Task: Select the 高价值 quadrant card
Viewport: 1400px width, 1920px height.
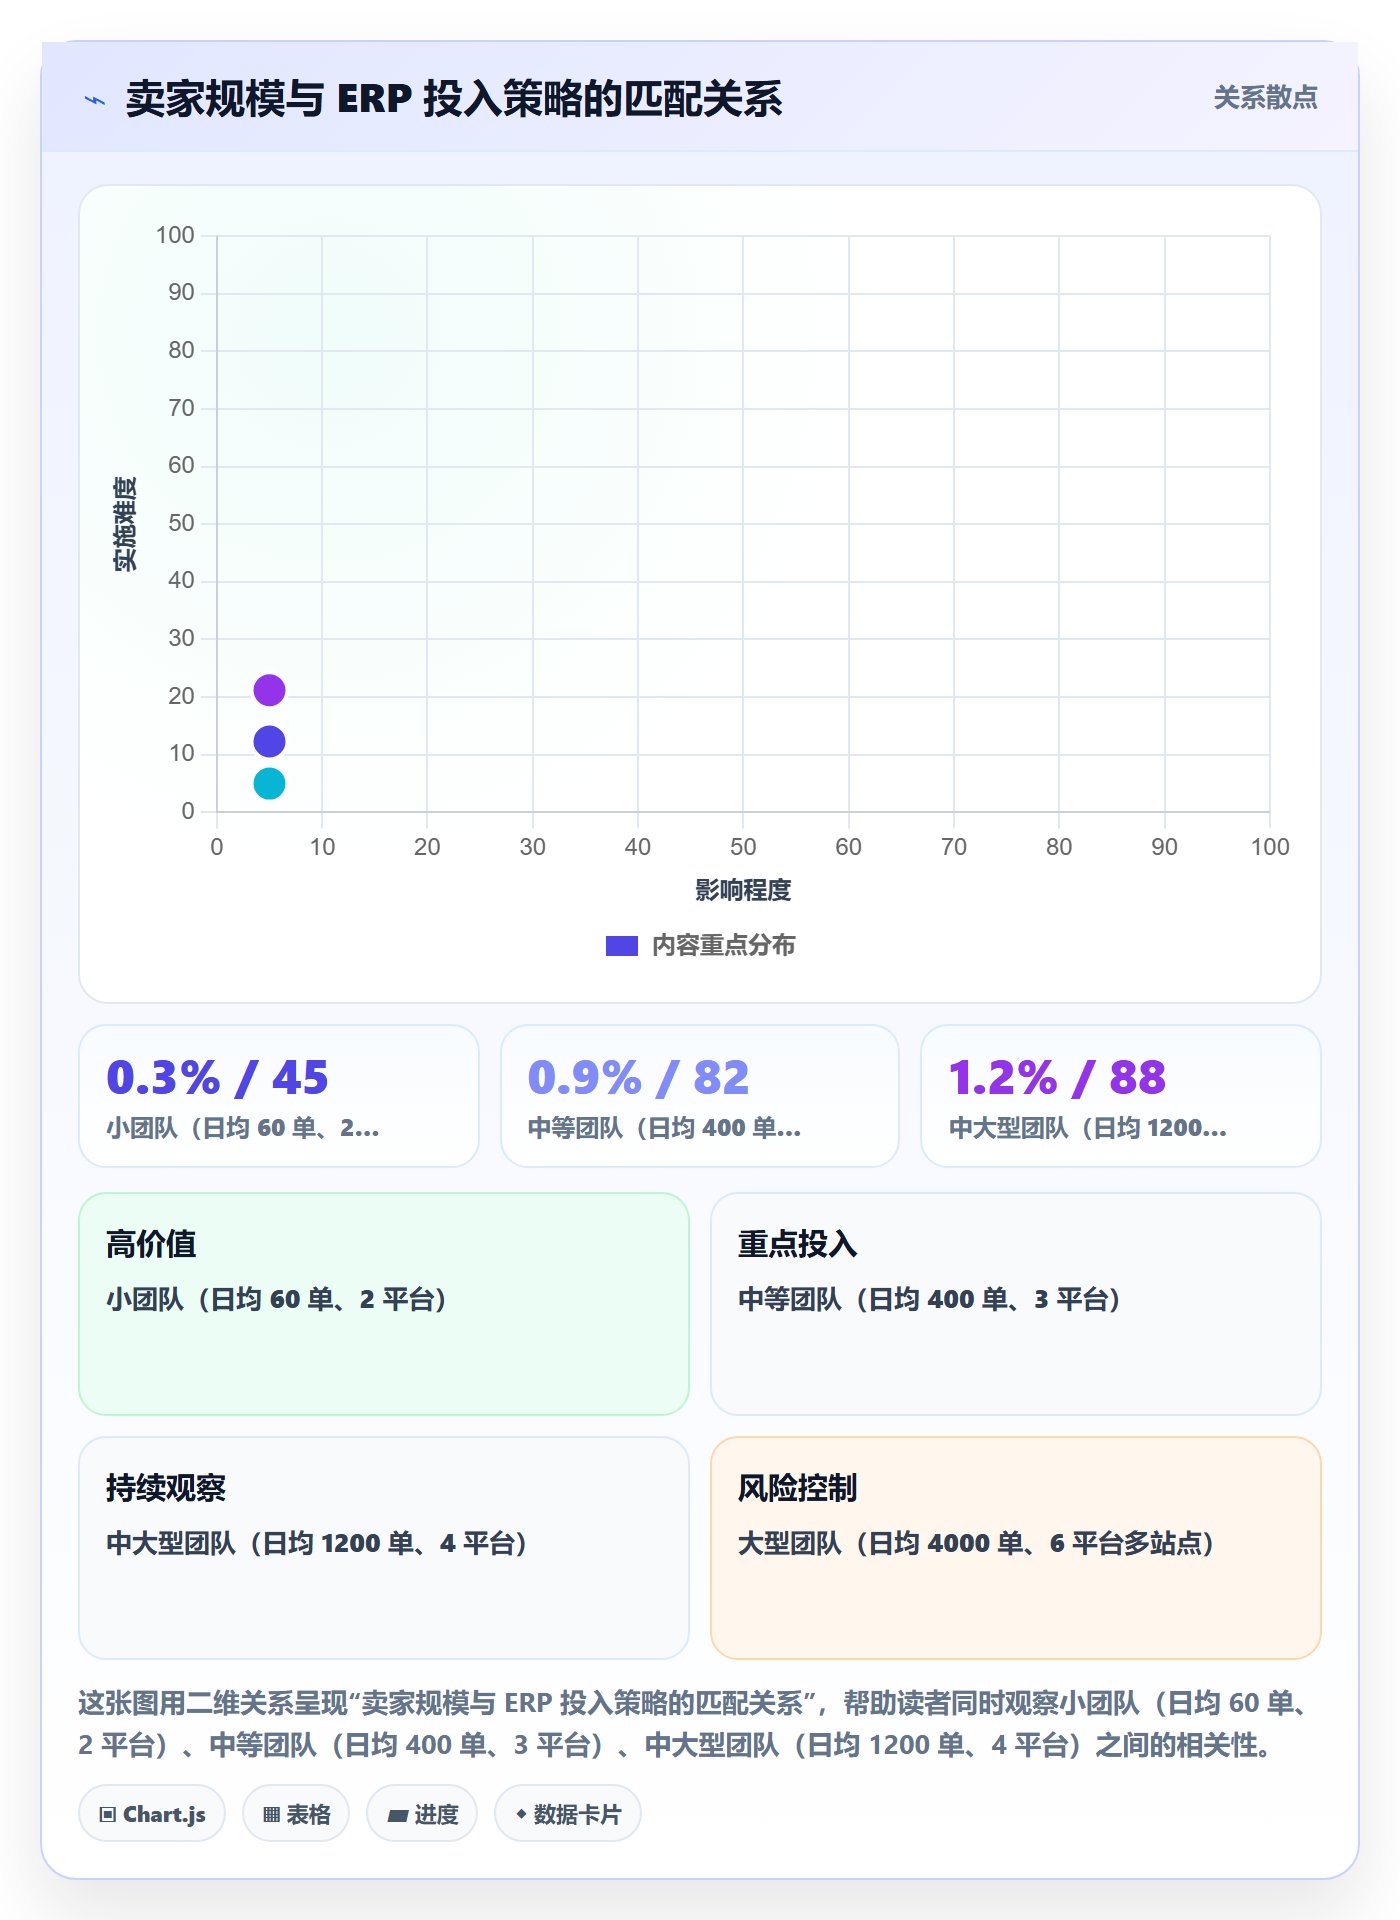Action: click(x=384, y=1304)
